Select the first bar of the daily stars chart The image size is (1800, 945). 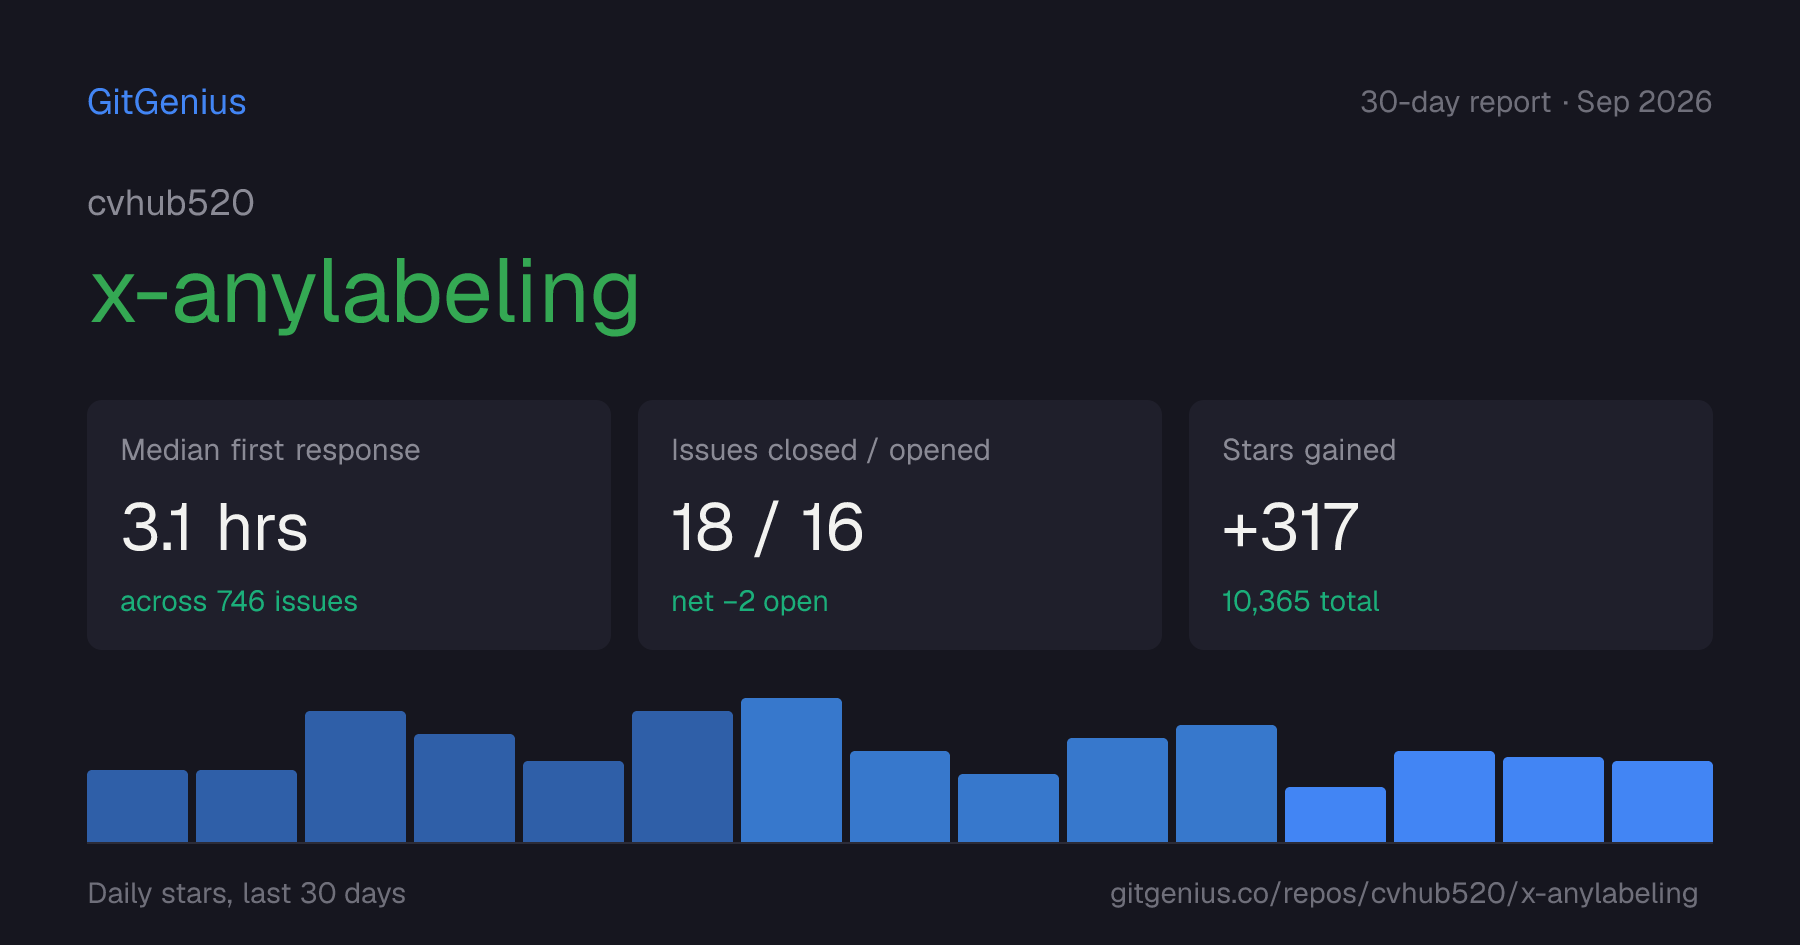click(137, 806)
